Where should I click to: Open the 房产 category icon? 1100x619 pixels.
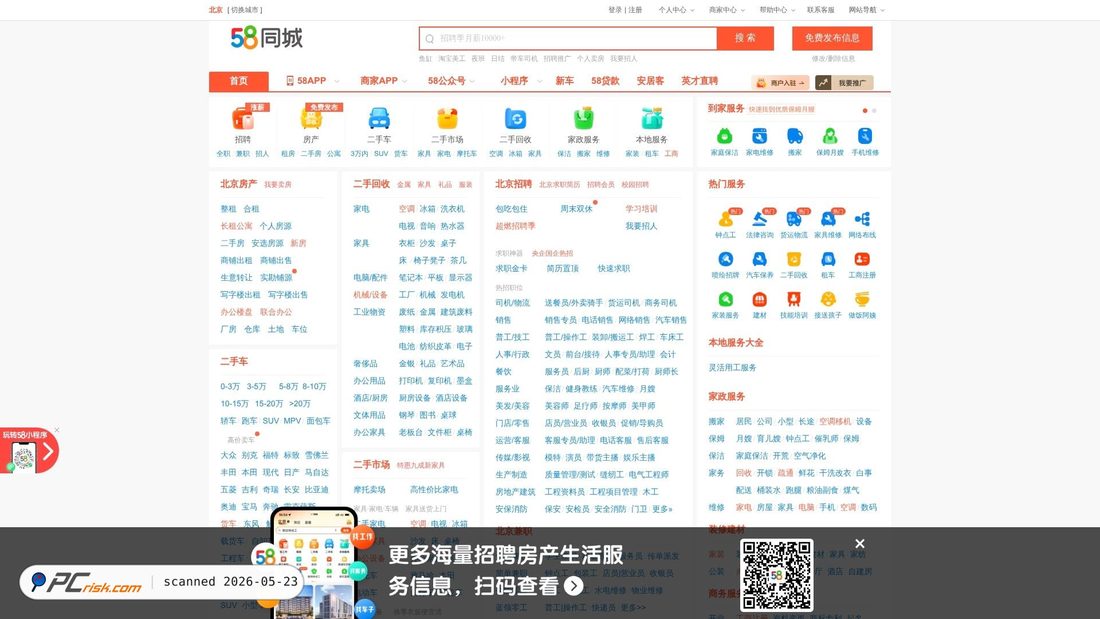311,119
